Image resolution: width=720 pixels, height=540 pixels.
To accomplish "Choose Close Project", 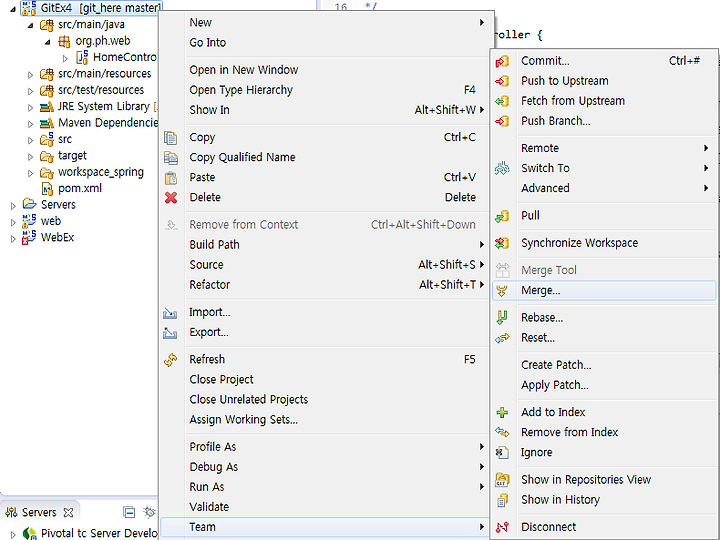I will pyautogui.click(x=324, y=380).
